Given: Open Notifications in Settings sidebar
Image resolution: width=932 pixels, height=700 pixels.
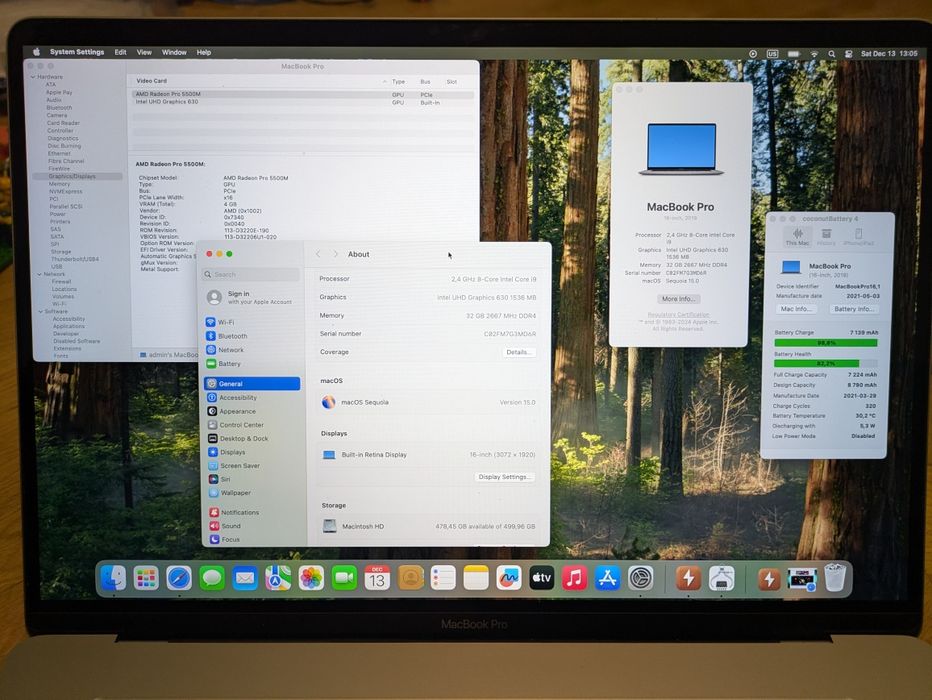Looking at the screenshot, I should (x=252, y=512).
